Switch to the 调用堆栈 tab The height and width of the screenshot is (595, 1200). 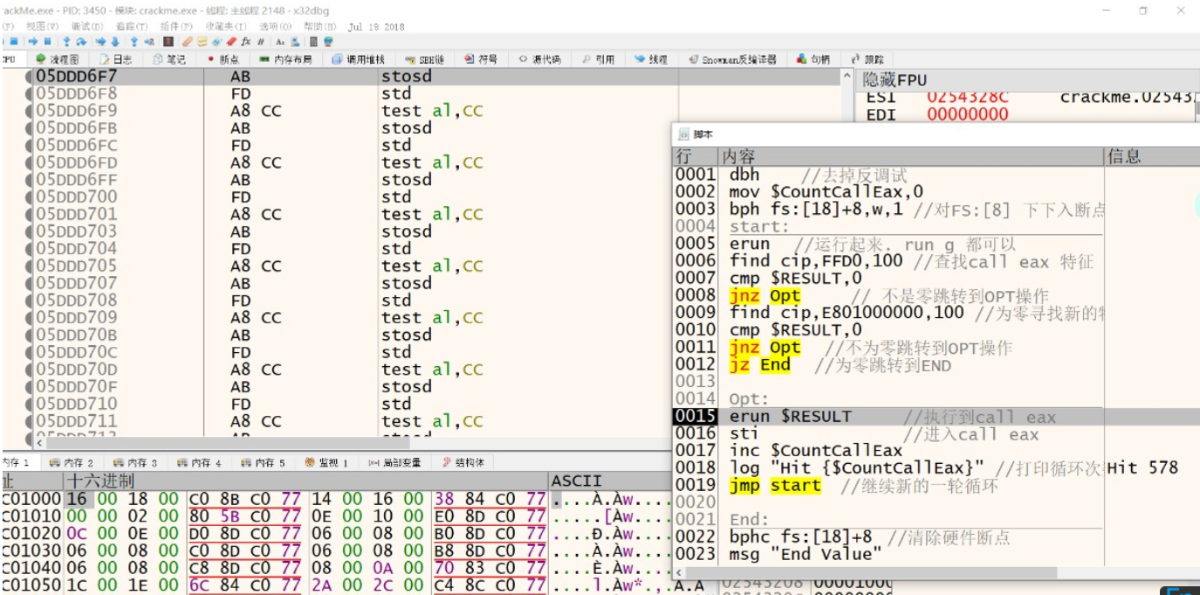click(x=357, y=60)
